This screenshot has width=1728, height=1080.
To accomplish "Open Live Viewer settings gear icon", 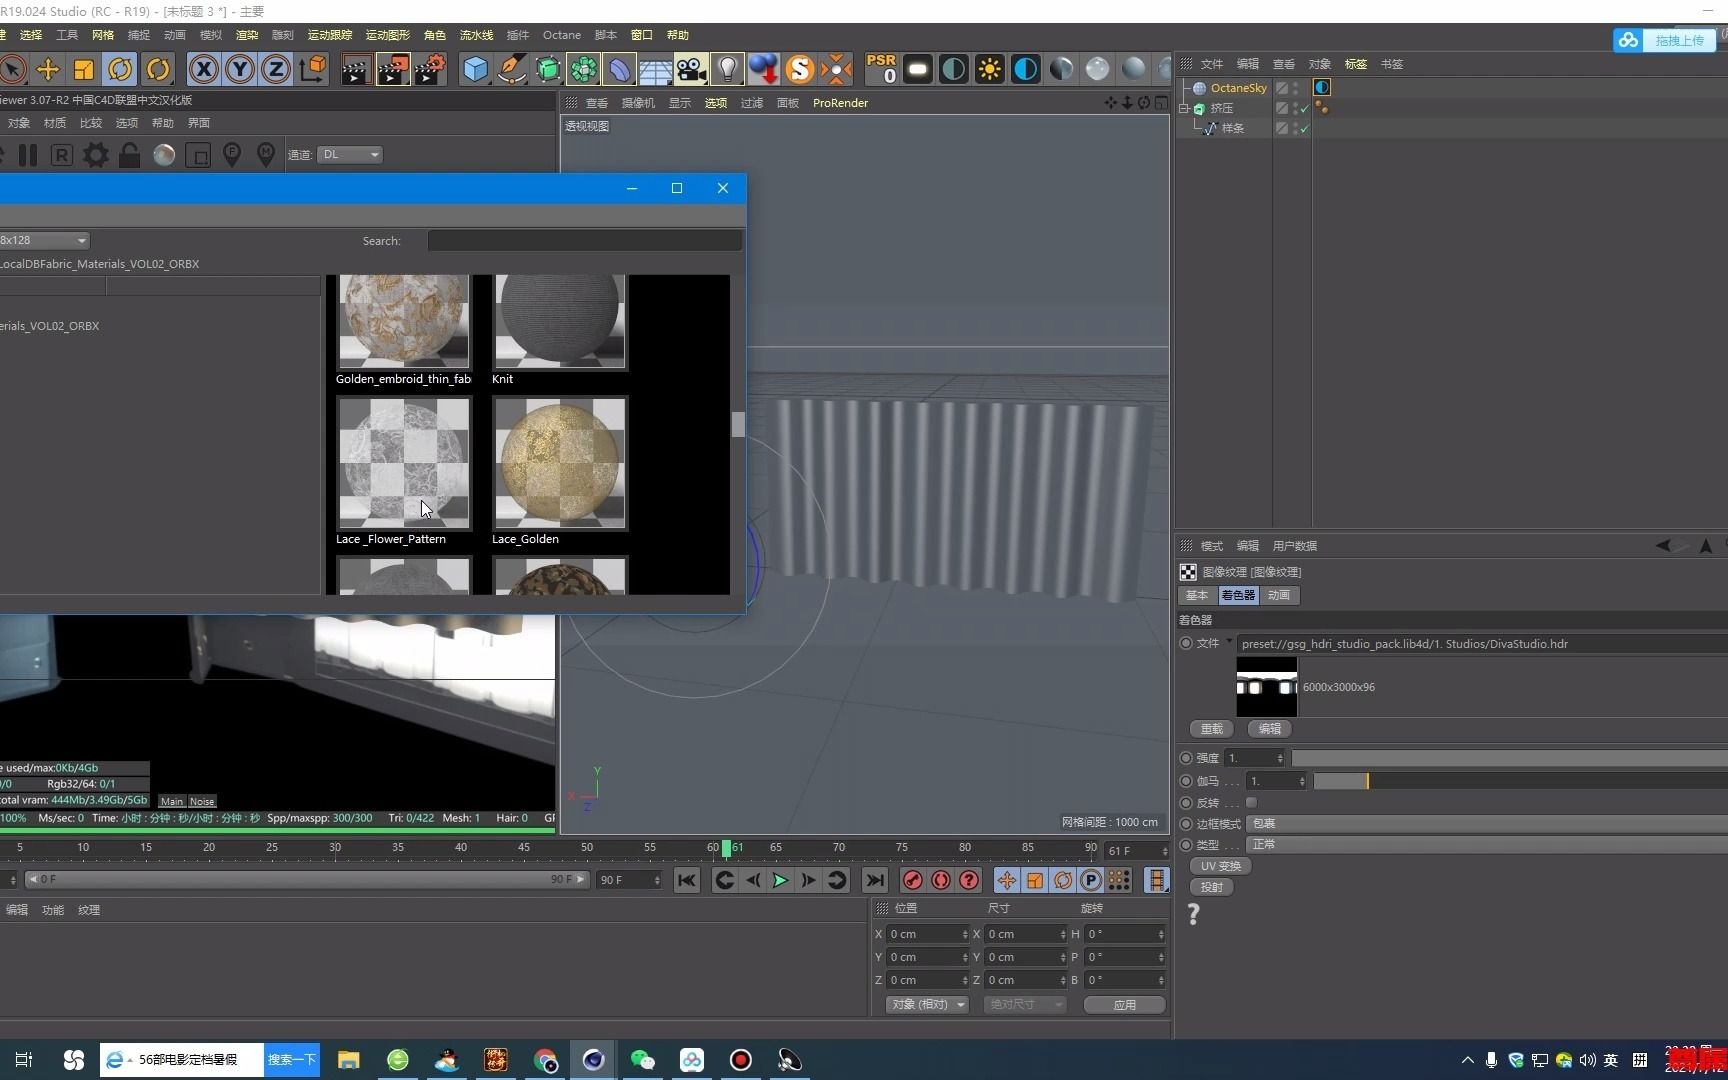I will (x=96, y=155).
